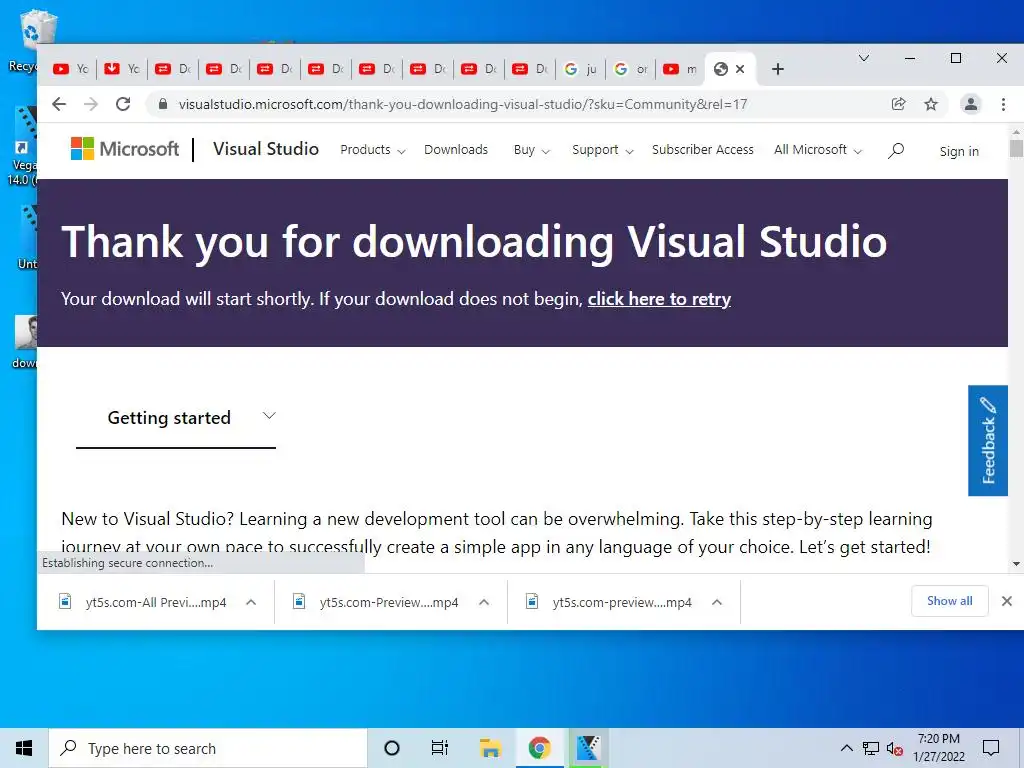
Task: Show hidden system tray icons
Action: click(846, 748)
